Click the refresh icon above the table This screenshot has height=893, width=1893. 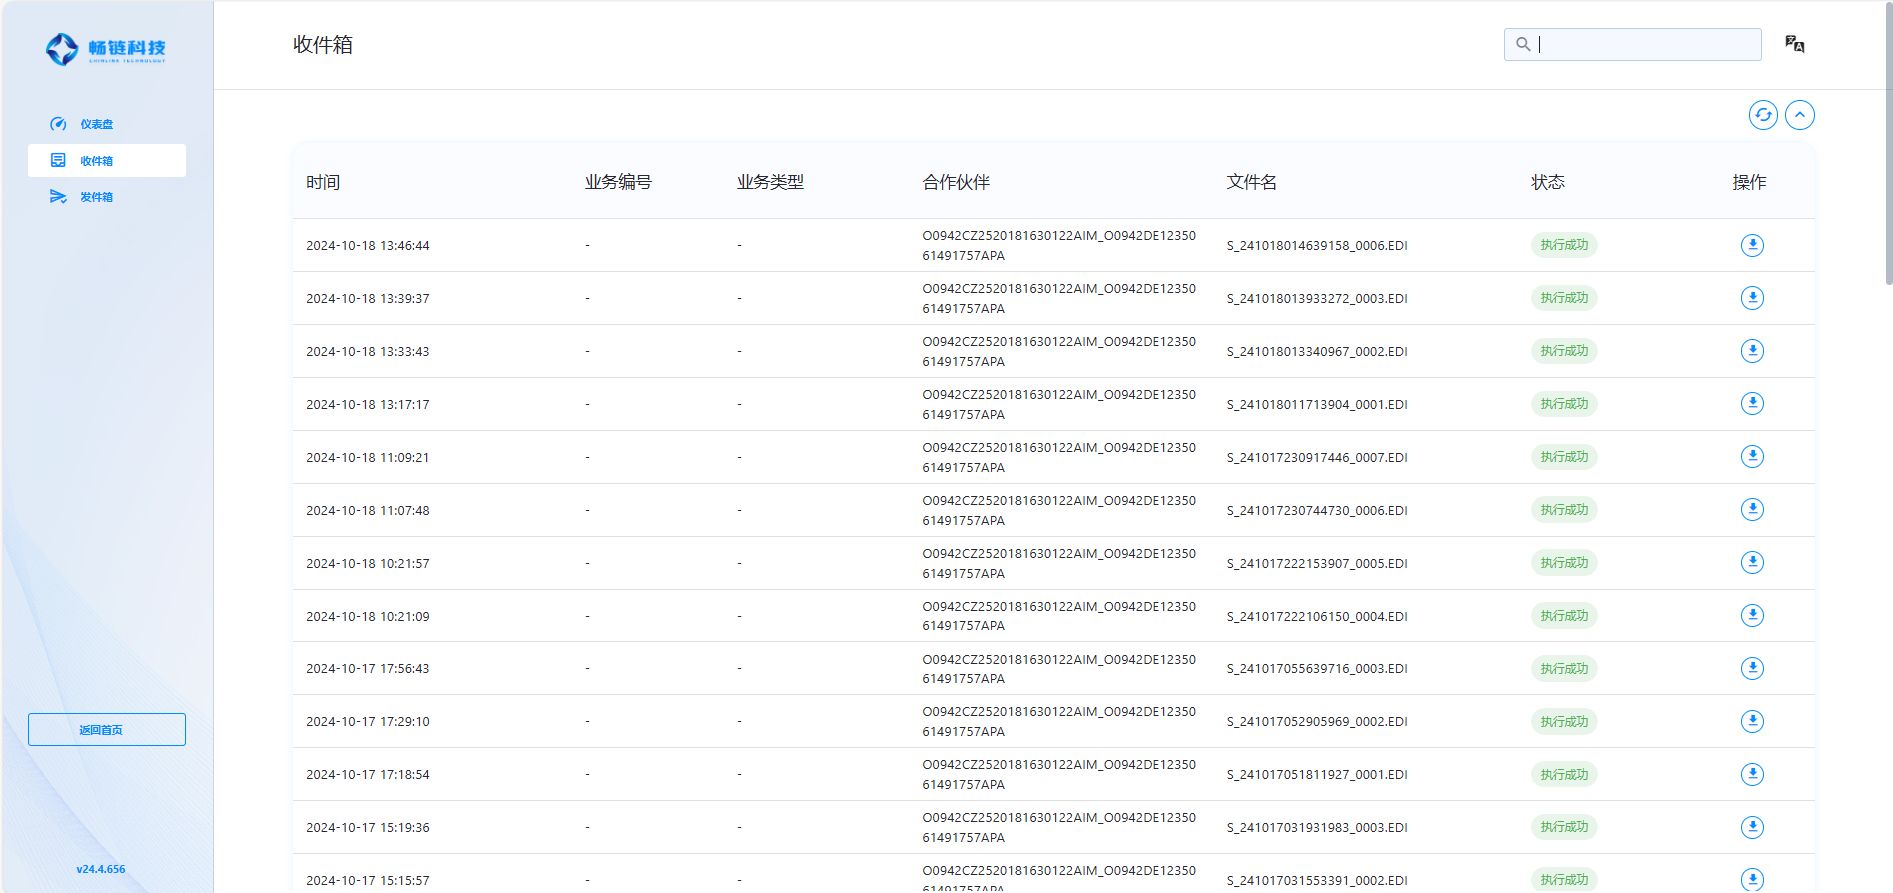(1763, 115)
